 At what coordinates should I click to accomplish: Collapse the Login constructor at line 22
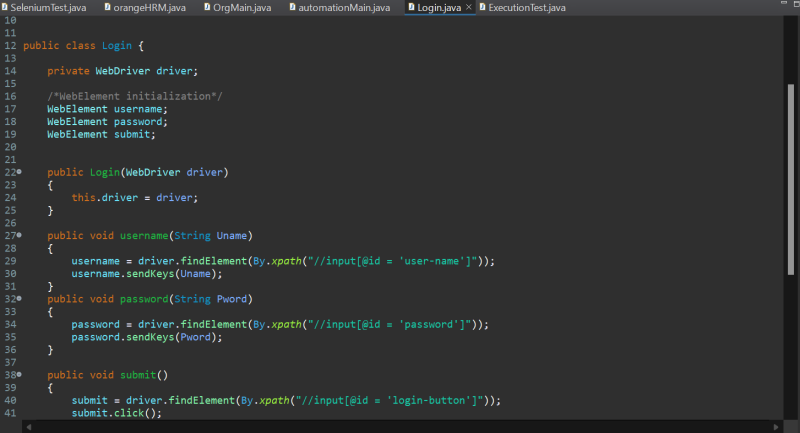[x=19, y=172]
